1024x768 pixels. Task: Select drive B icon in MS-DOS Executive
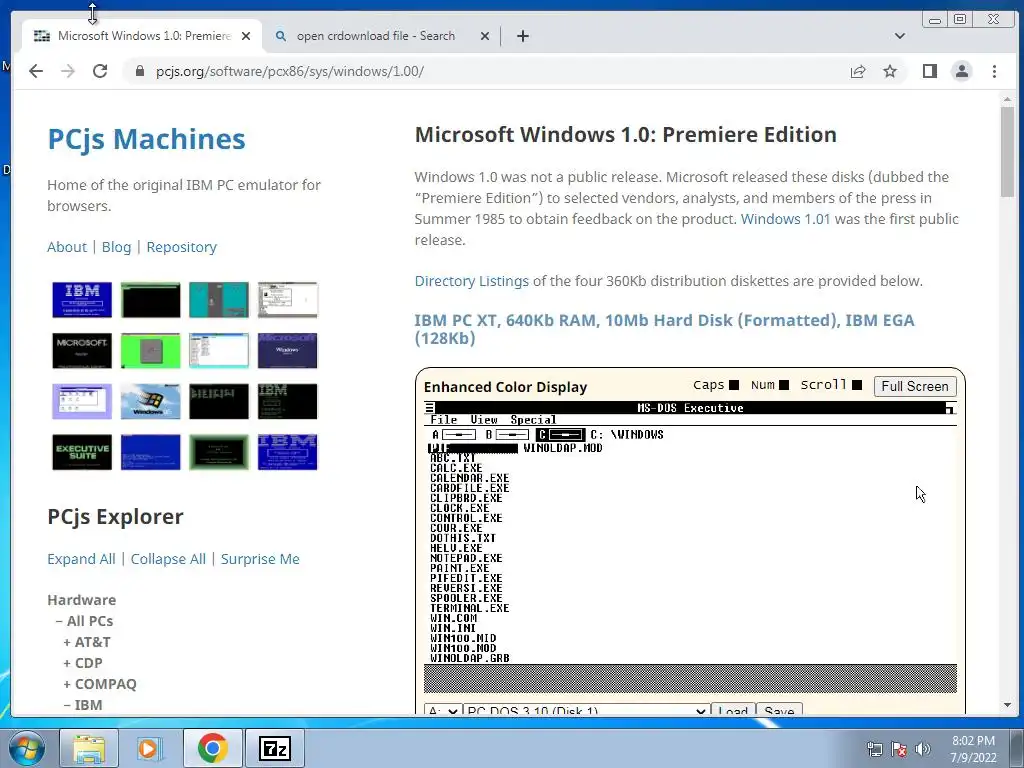tap(507, 434)
